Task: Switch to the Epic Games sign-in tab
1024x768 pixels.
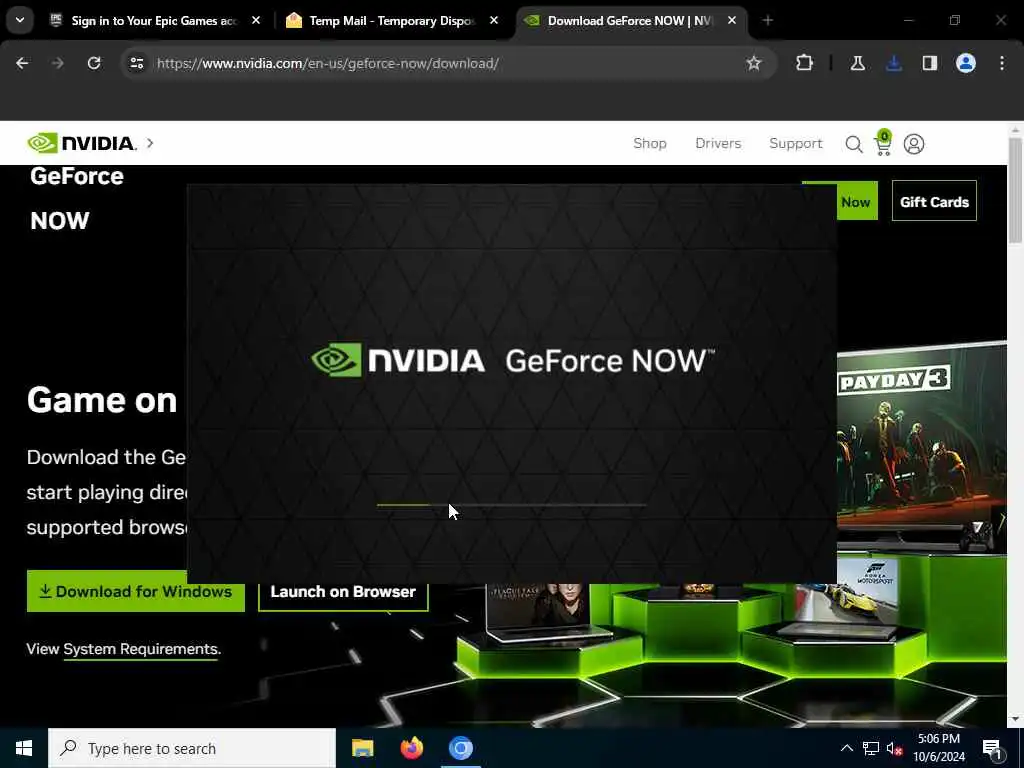Action: 153,21
